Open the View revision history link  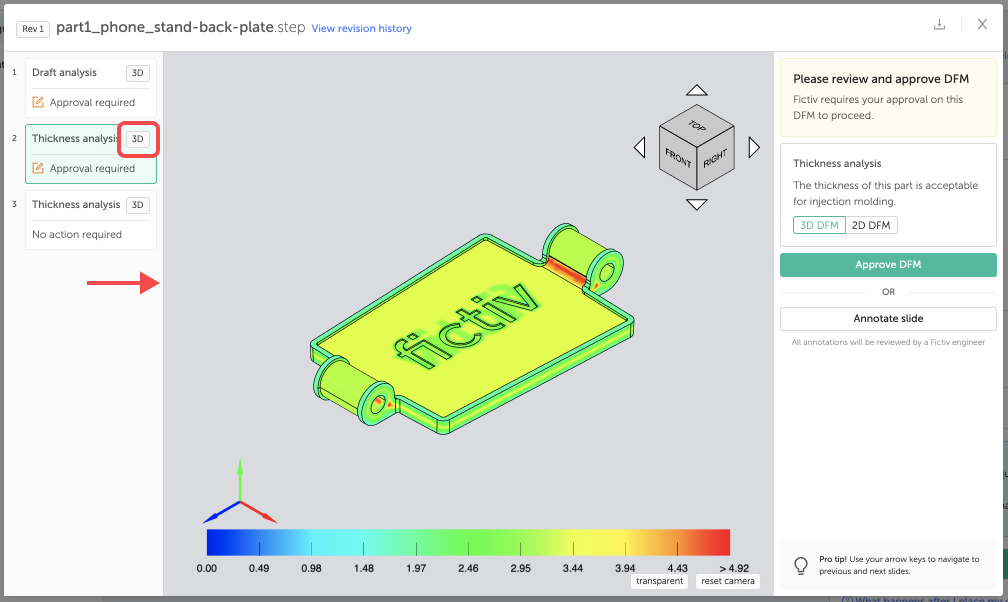click(361, 28)
